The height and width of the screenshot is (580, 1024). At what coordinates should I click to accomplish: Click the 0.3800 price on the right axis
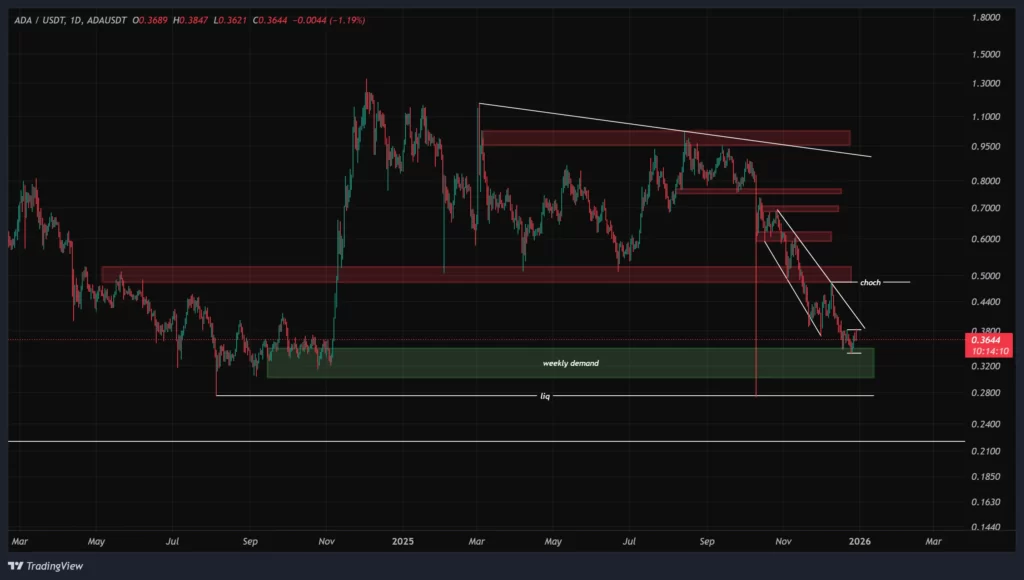click(x=984, y=331)
